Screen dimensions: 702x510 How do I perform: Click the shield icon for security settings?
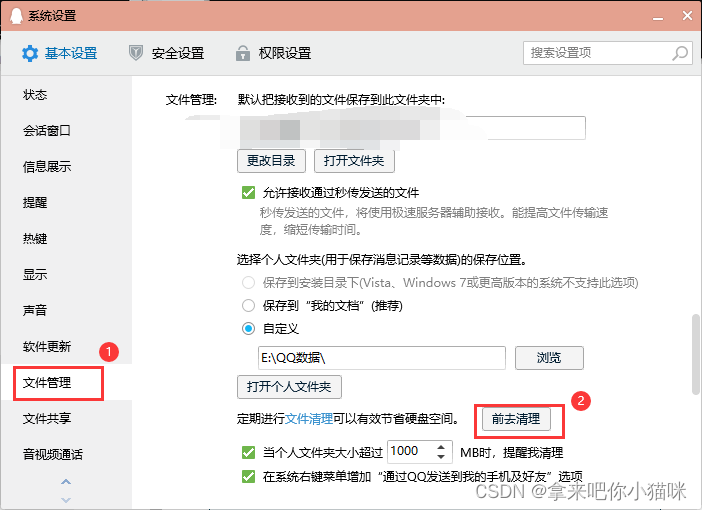click(136, 53)
